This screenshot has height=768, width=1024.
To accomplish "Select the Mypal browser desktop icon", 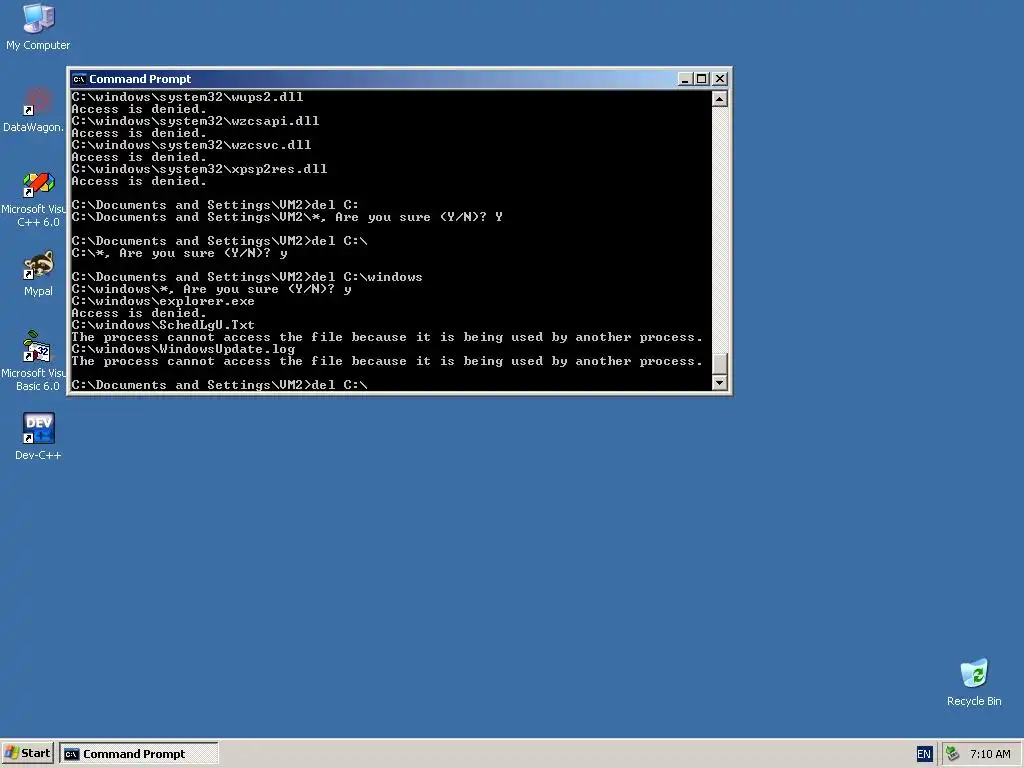I will click(38, 274).
